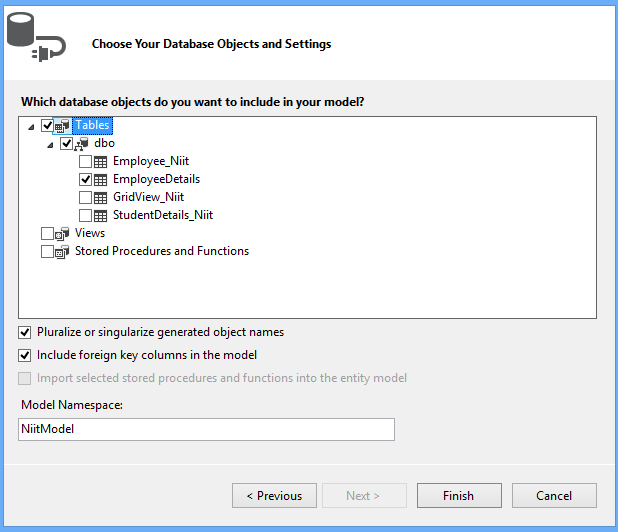Click the Employee_Niit table icon
Screen dimensions: 618x532
pos(101,162)
